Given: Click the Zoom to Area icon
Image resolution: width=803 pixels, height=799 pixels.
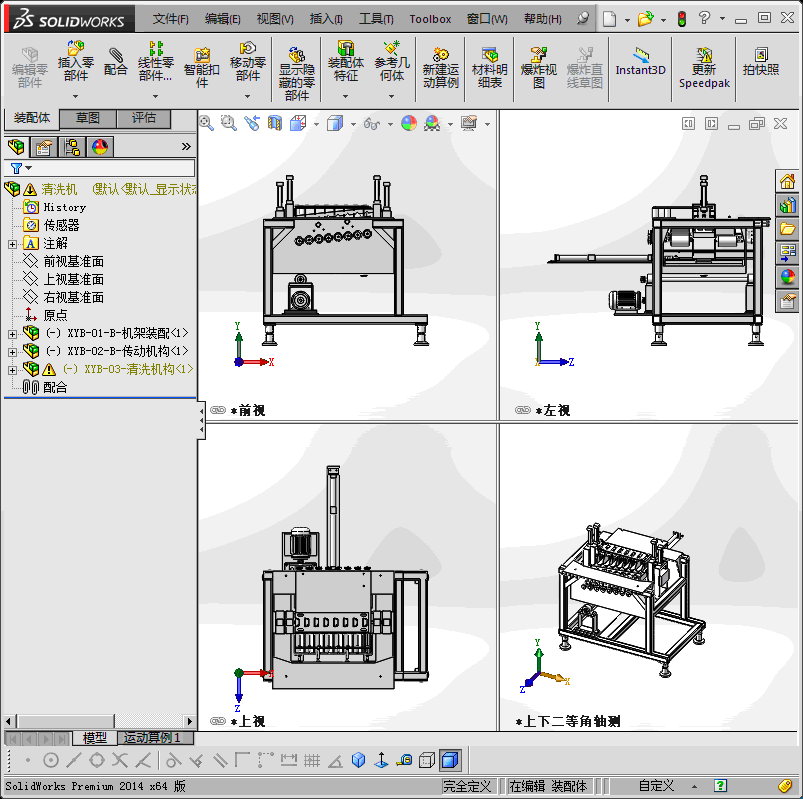Looking at the screenshot, I should click(228, 123).
